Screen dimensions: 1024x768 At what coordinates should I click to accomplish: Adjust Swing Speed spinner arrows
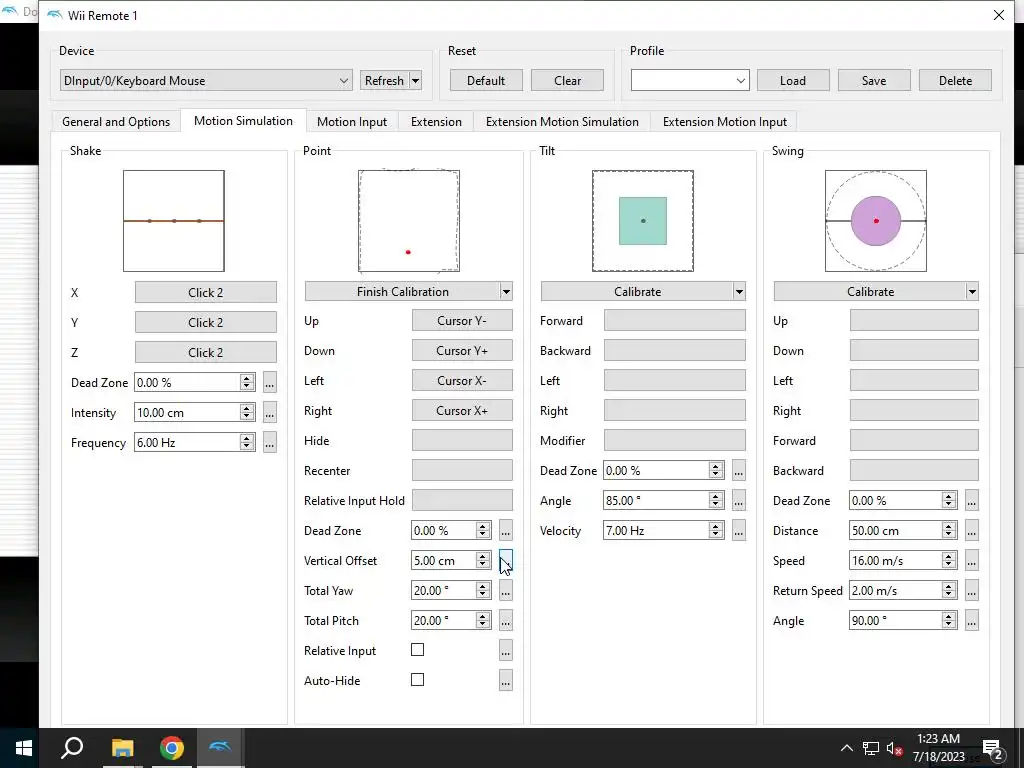tap(949, 561)
